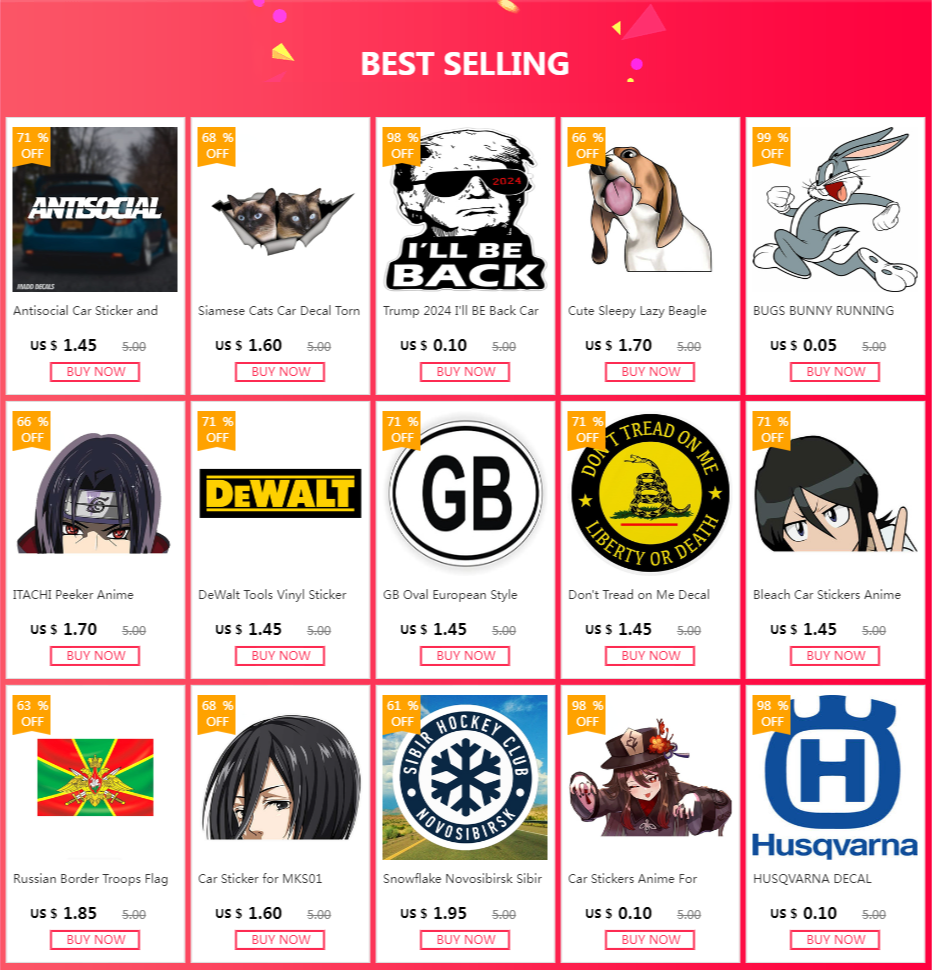The width and height of the screenshot is (932, 970).
Task: Click the Russian Border Troops flag image
Action: pos(95,777)
